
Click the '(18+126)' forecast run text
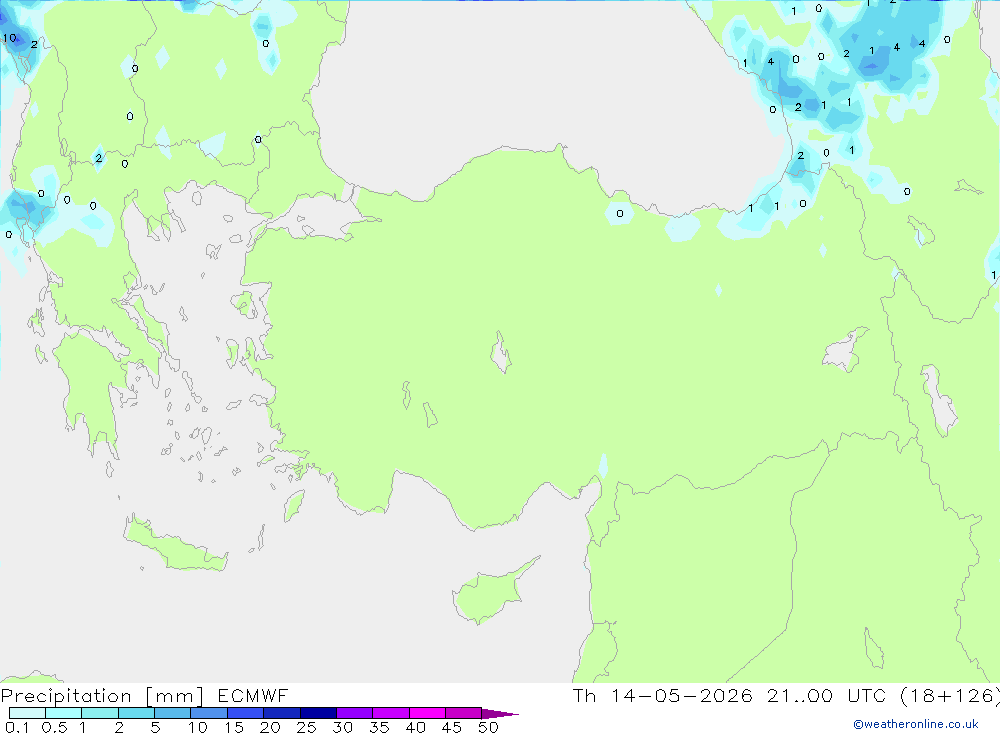coord(950,695)
